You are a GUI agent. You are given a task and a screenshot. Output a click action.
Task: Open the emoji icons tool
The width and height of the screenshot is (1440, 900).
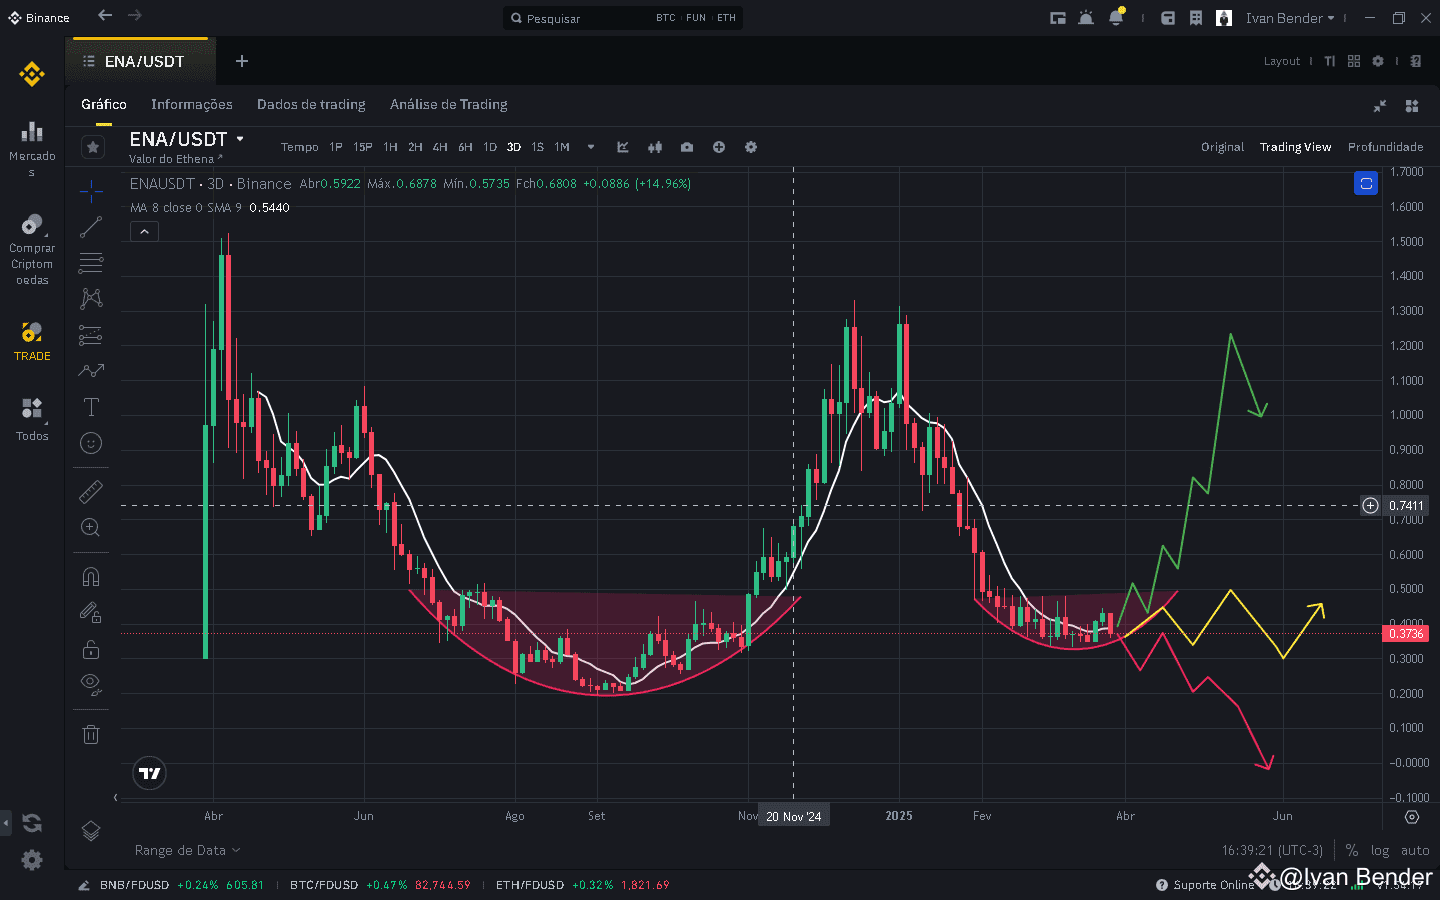(91, 443)
